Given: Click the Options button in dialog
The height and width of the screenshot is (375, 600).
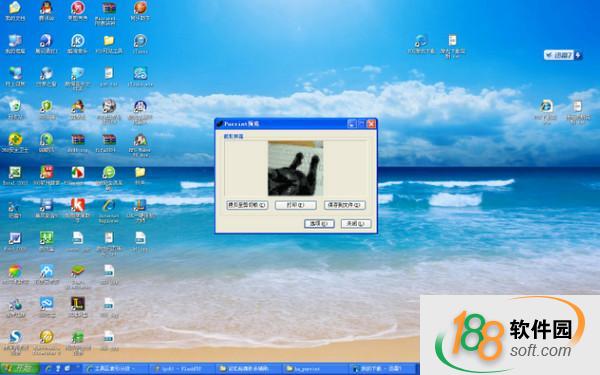Looking at the screenshot, I should click(x=319, y=223).
